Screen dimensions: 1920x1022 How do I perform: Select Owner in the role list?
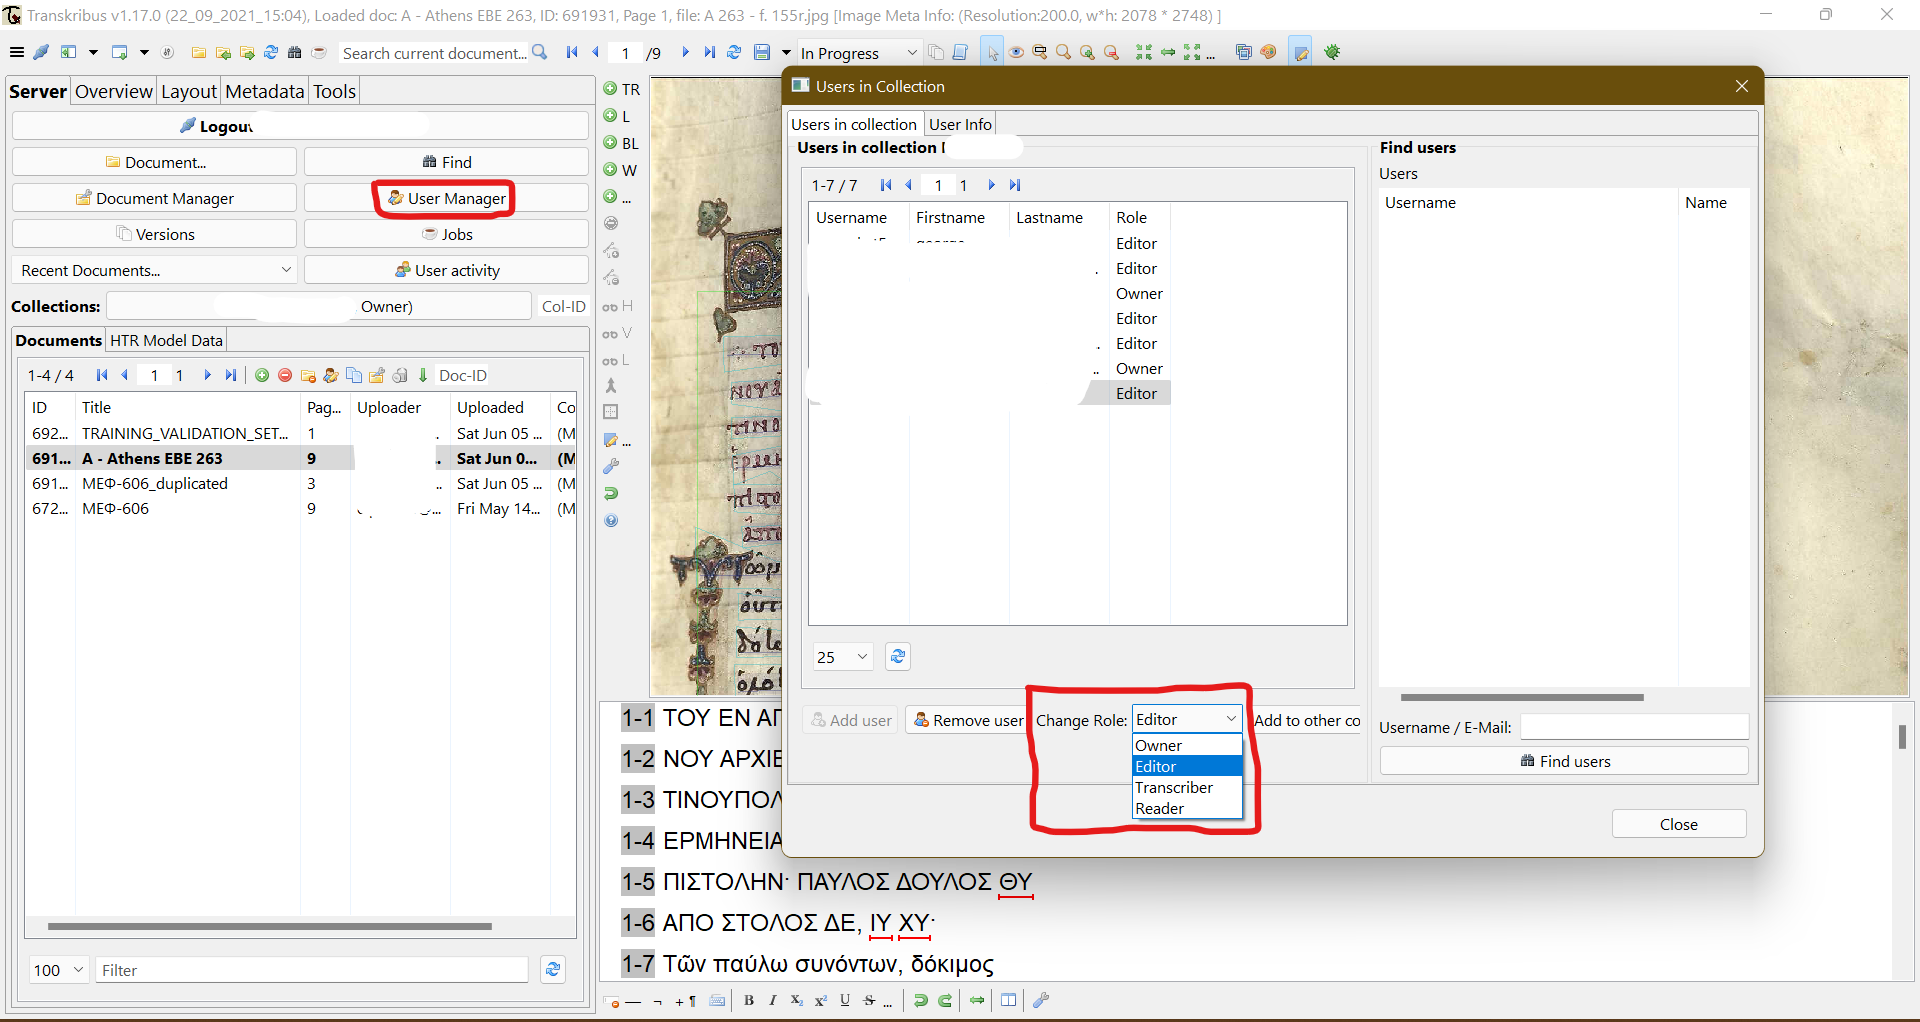click(1187, 745)
